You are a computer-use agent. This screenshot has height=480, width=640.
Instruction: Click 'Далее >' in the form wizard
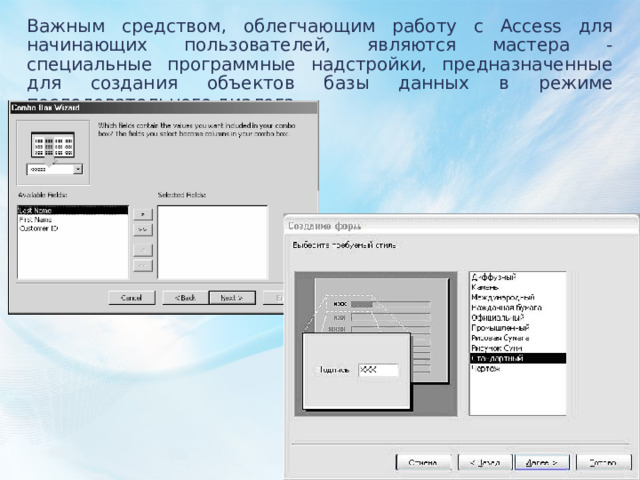pos(542,462)
